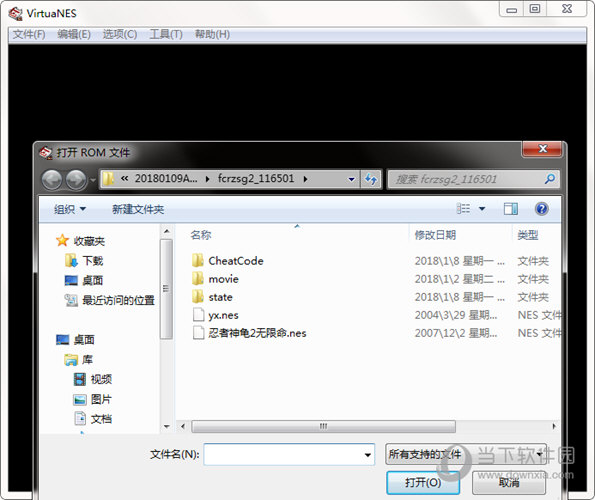Viewport: 595px width, 500px height.
Task: Sort by 名称 column header
Action: click(x=201, y=235)
